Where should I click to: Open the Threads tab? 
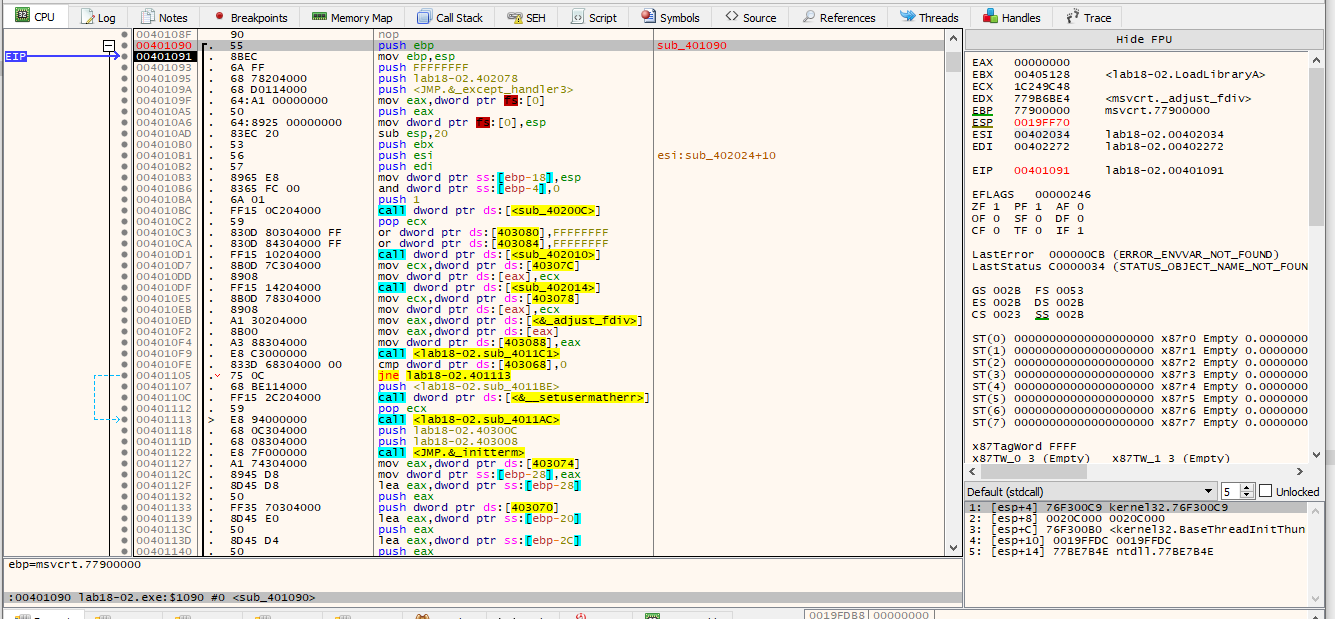click(x=929, y=17)
